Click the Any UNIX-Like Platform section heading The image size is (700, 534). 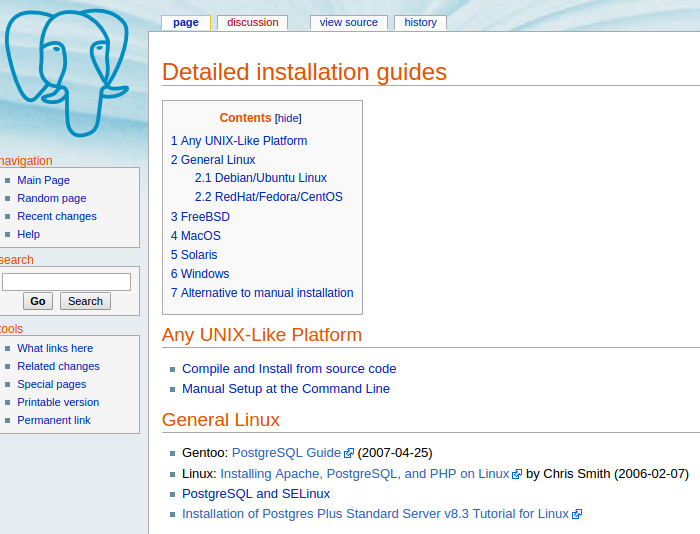[x=262, y=335]
